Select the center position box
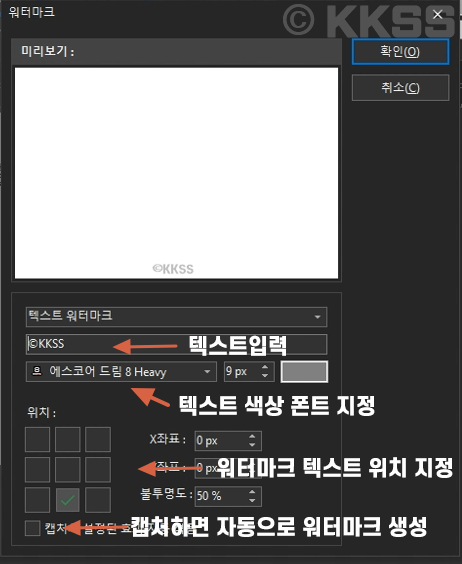 (x=68, y=469)
